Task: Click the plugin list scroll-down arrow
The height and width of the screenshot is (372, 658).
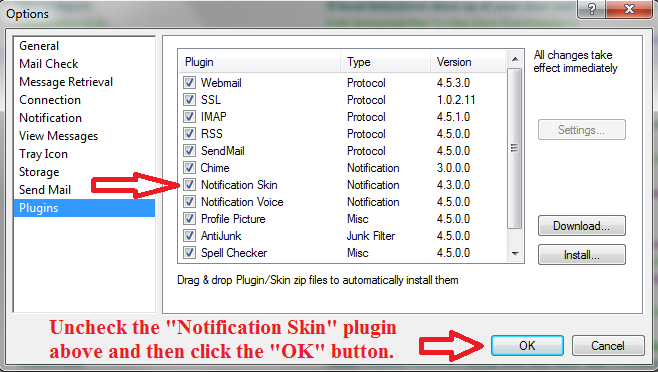Action: (x=515, y=254)
